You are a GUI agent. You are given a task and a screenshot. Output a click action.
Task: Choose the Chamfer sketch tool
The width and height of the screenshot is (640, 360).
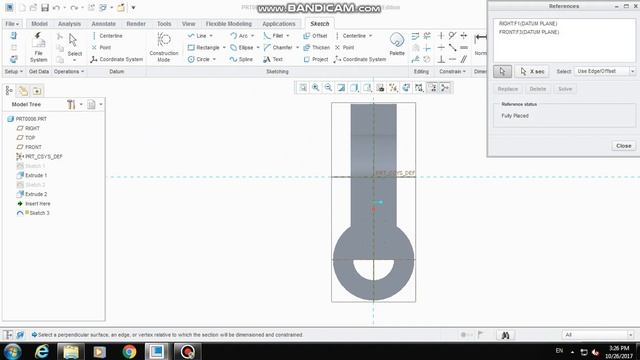coord(278,48)
